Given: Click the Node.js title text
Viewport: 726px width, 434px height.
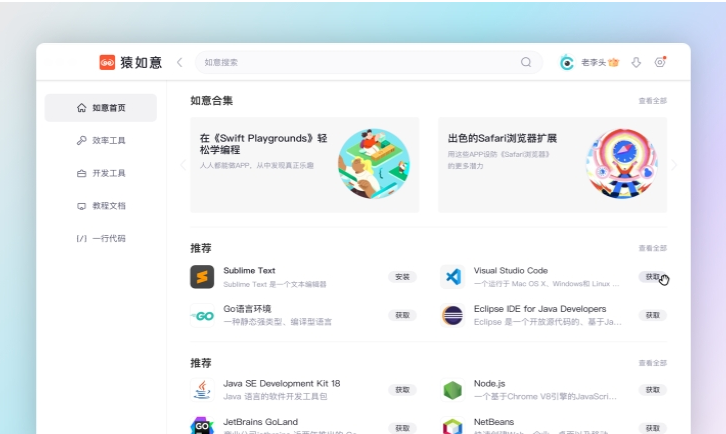Looking at the screenshot, I should [x=489, y=384].
